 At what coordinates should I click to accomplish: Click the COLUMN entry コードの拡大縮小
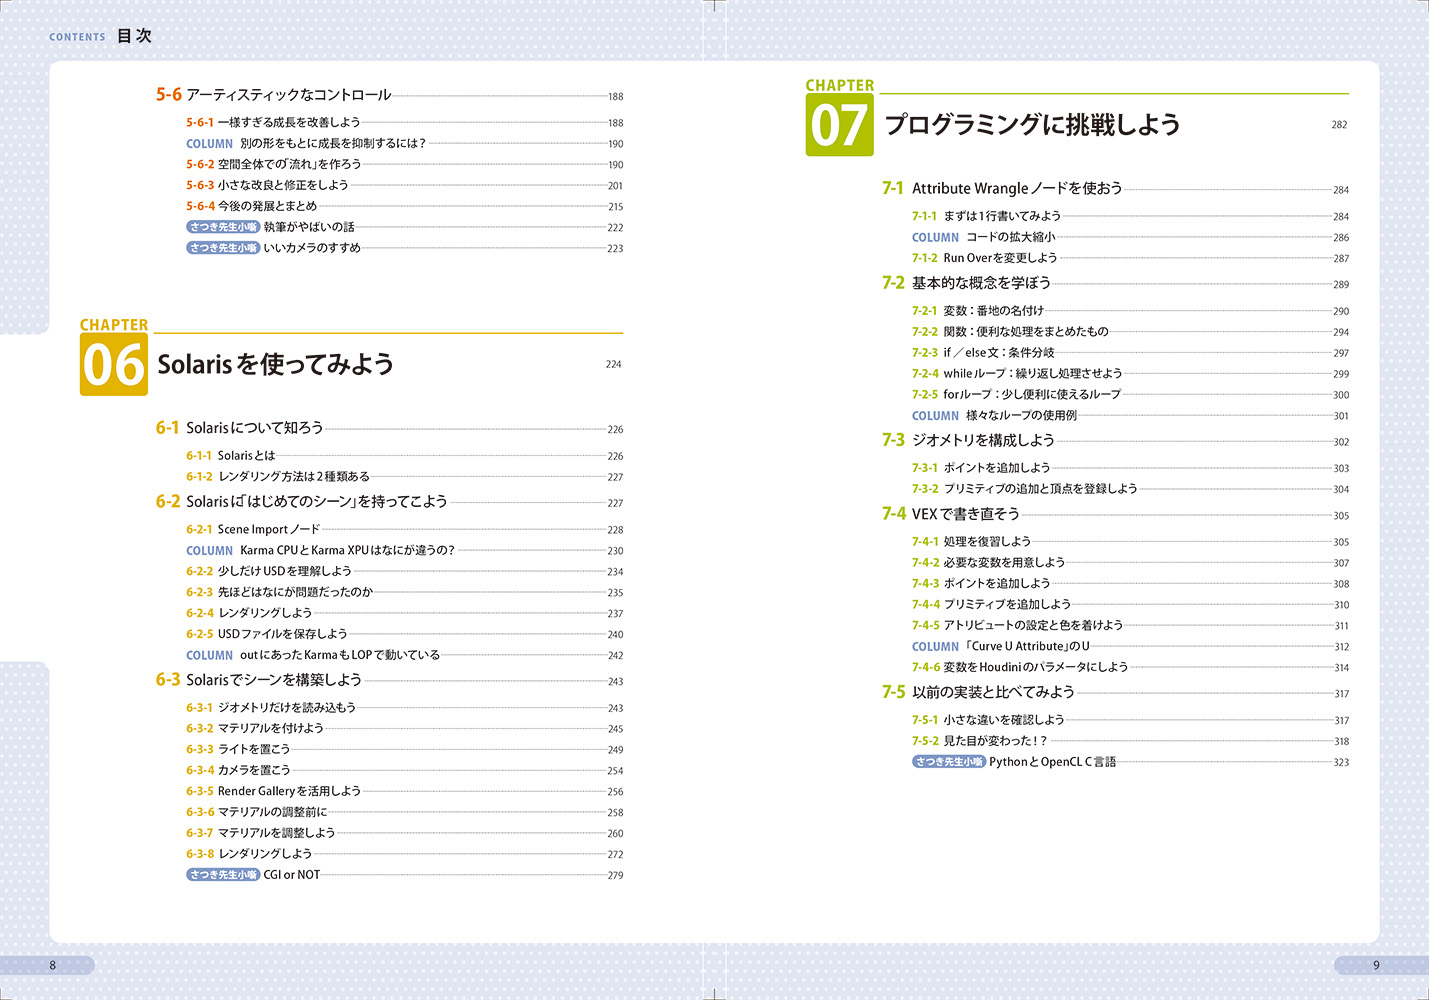1009,237
